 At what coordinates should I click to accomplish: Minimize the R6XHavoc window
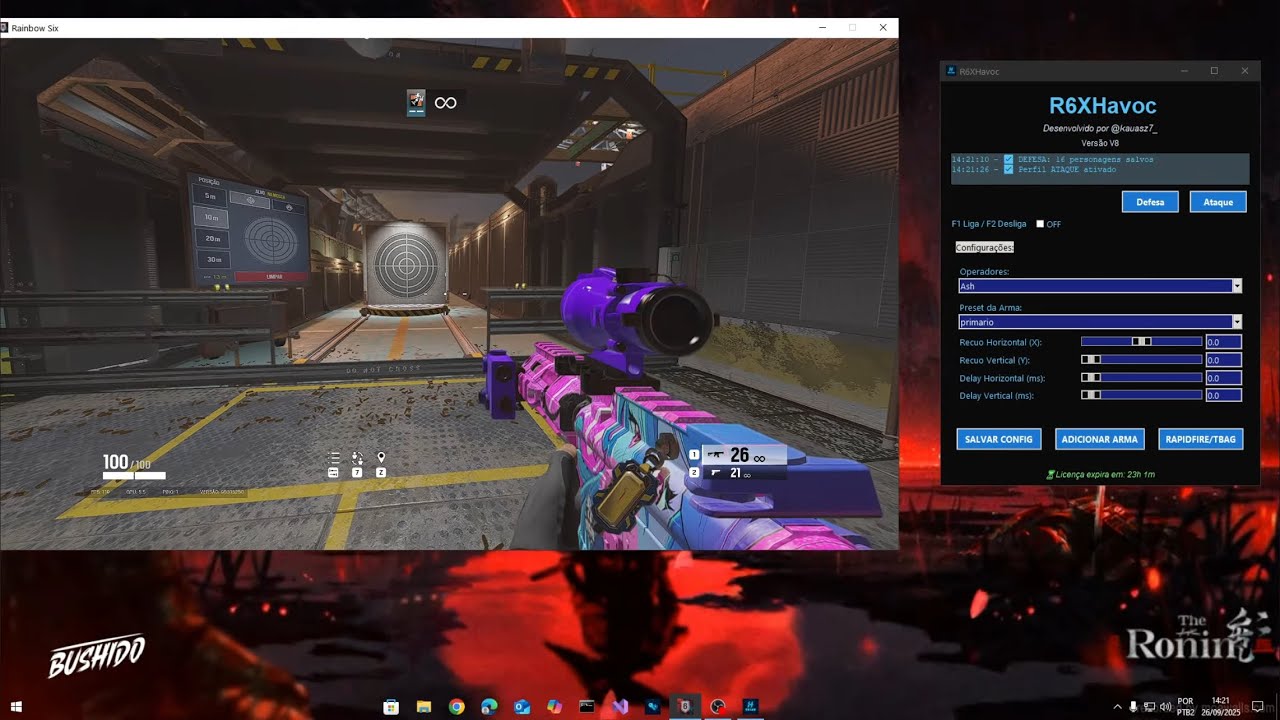pyautogui.click(x=1183, y=71)
